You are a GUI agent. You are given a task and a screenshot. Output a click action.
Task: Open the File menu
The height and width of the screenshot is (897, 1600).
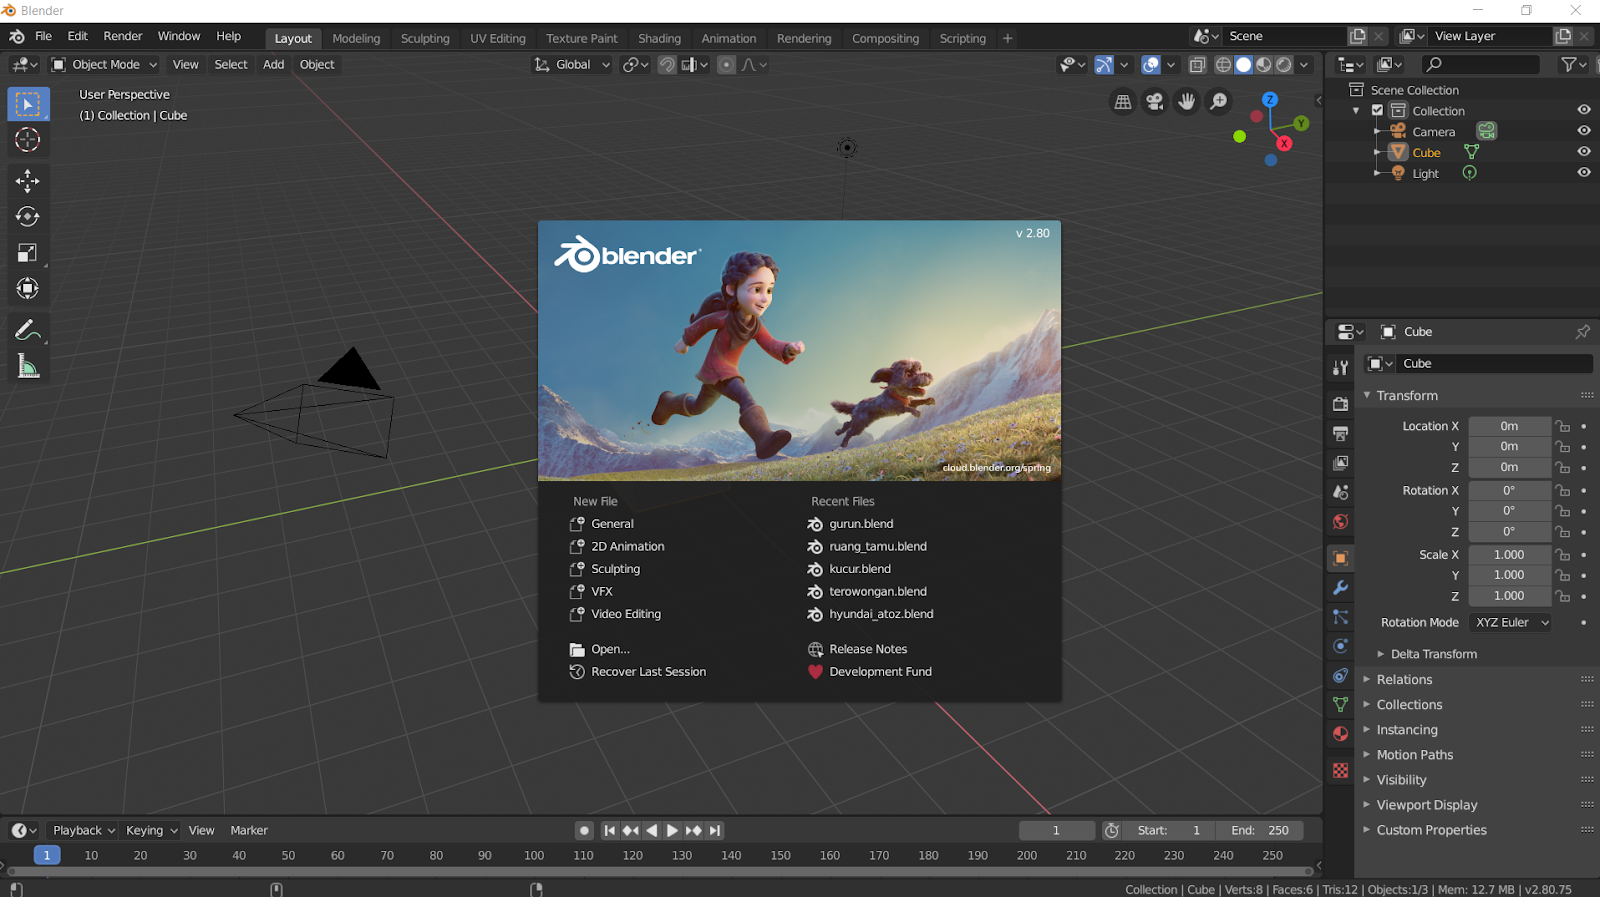pyautogui.click(x=44, y=36)
